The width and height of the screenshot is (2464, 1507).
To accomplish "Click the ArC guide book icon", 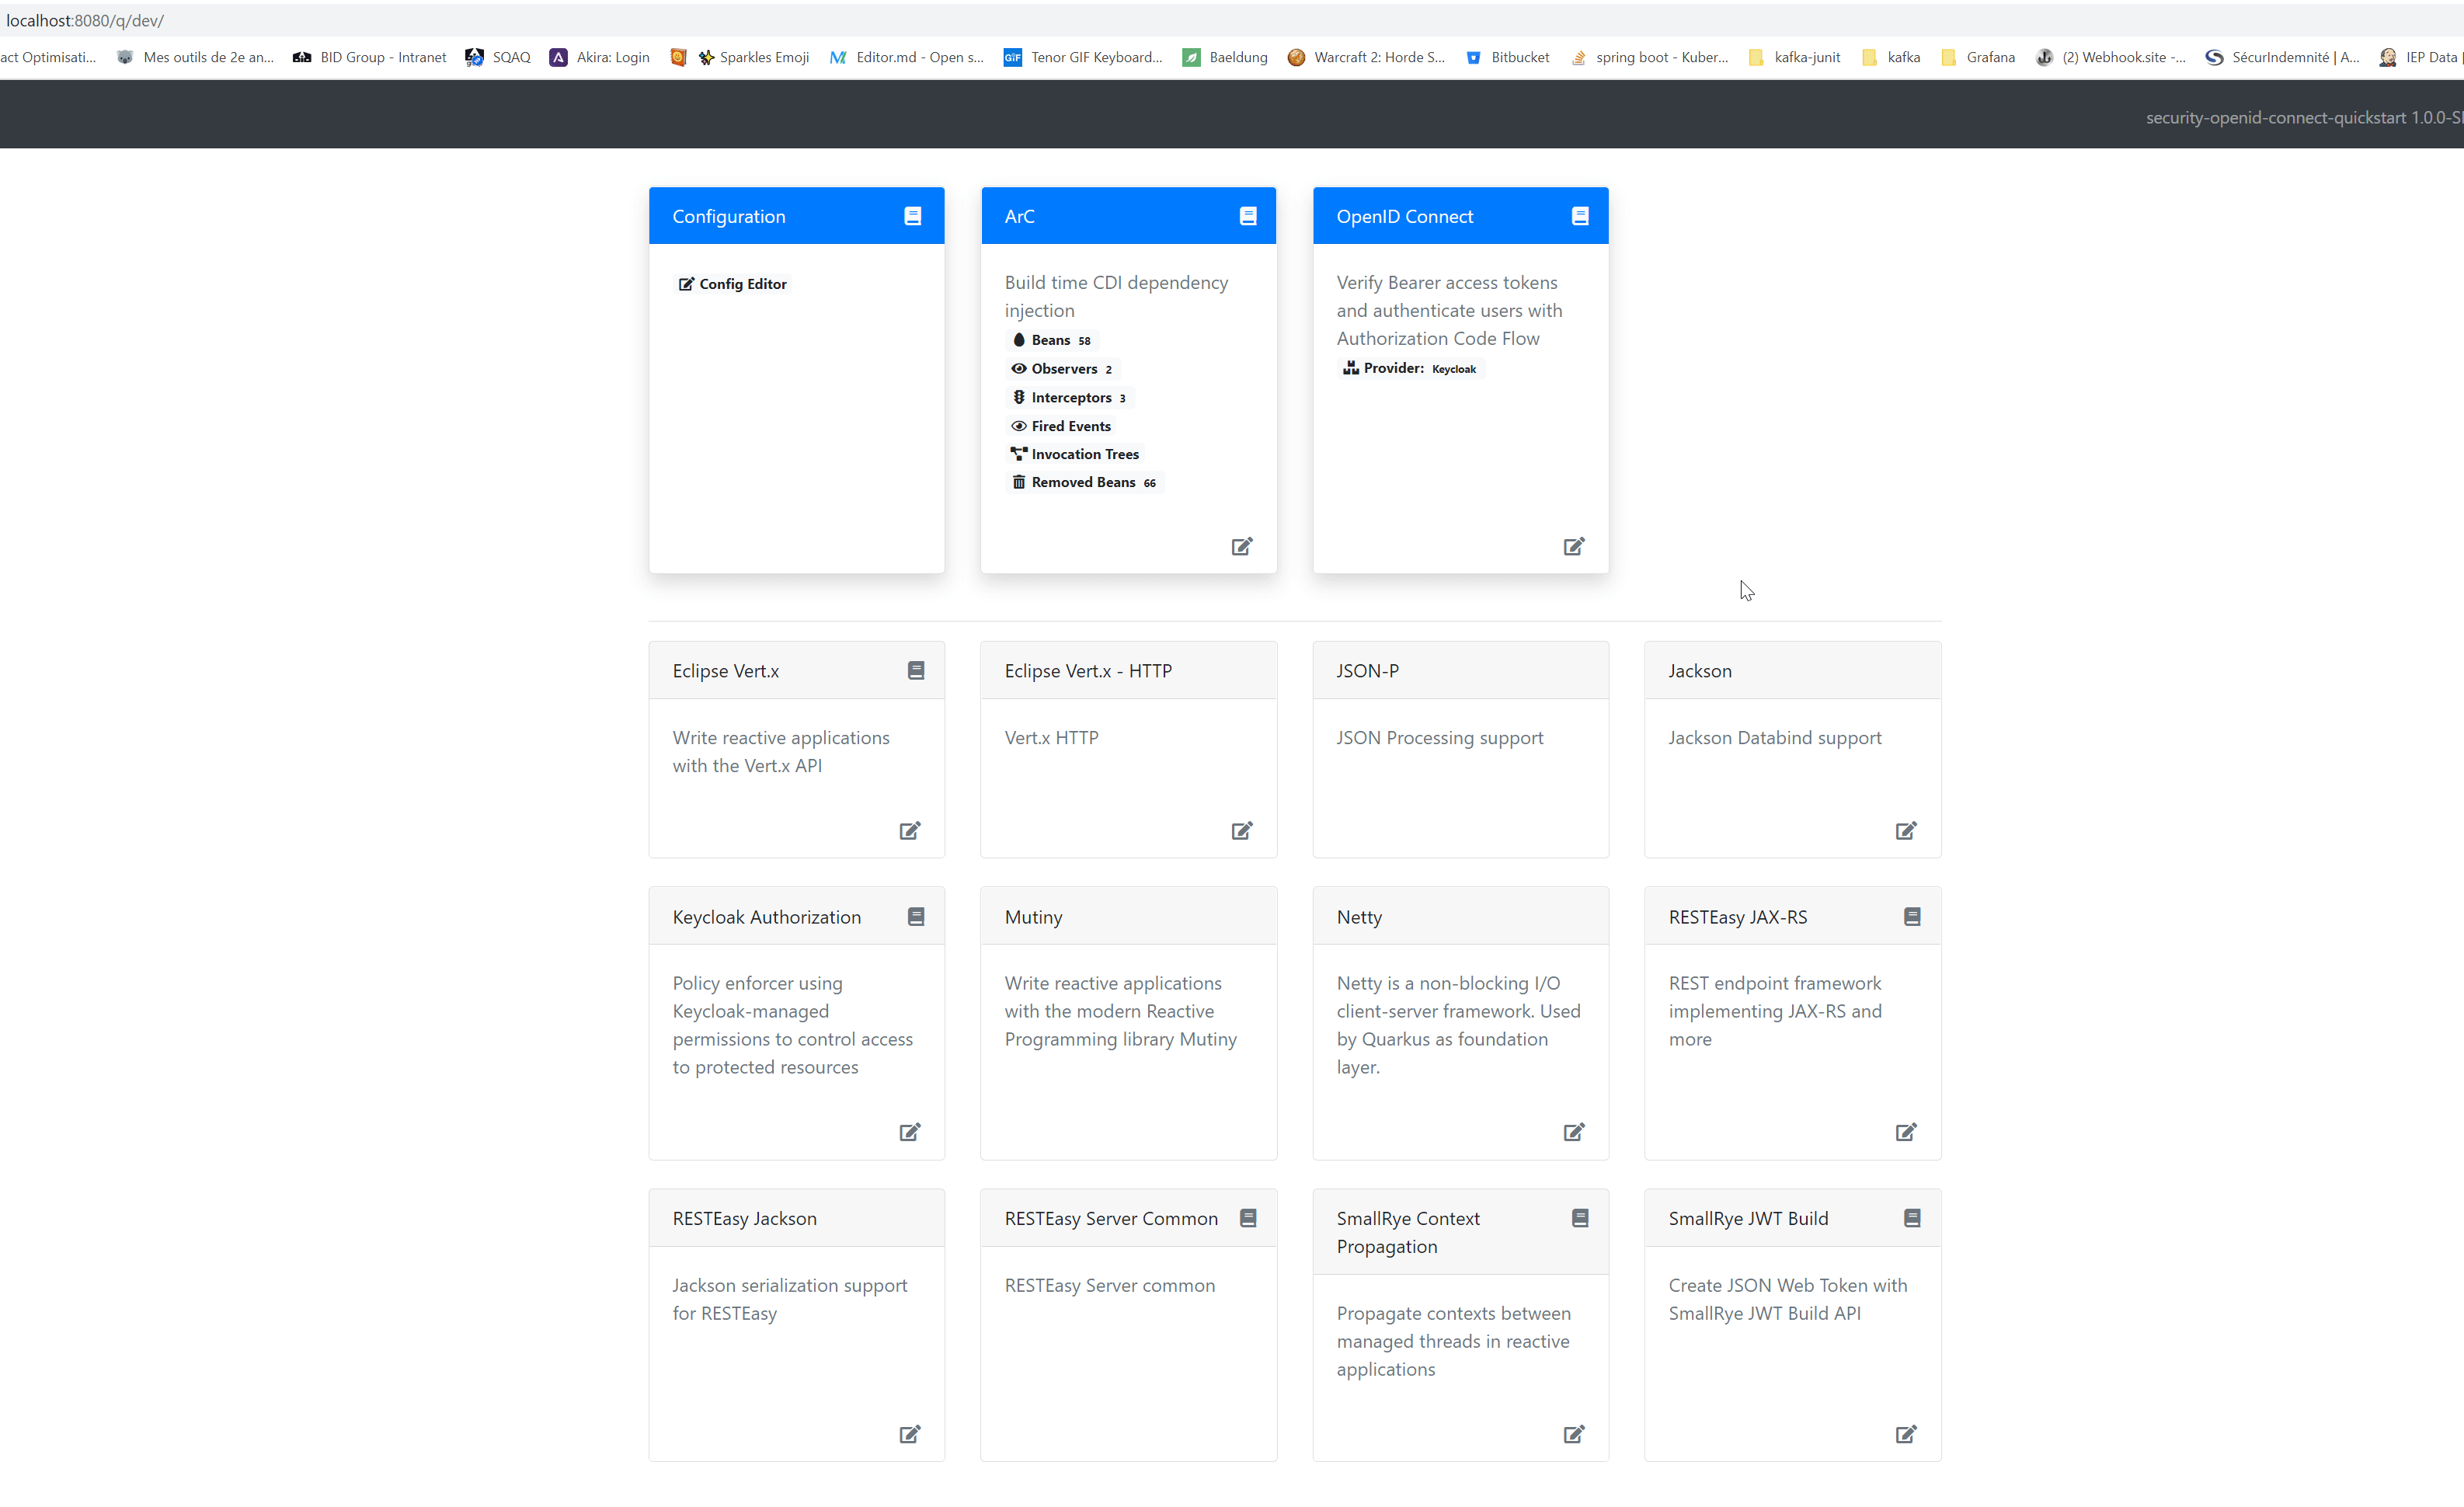I will [x=1247, y=216].
